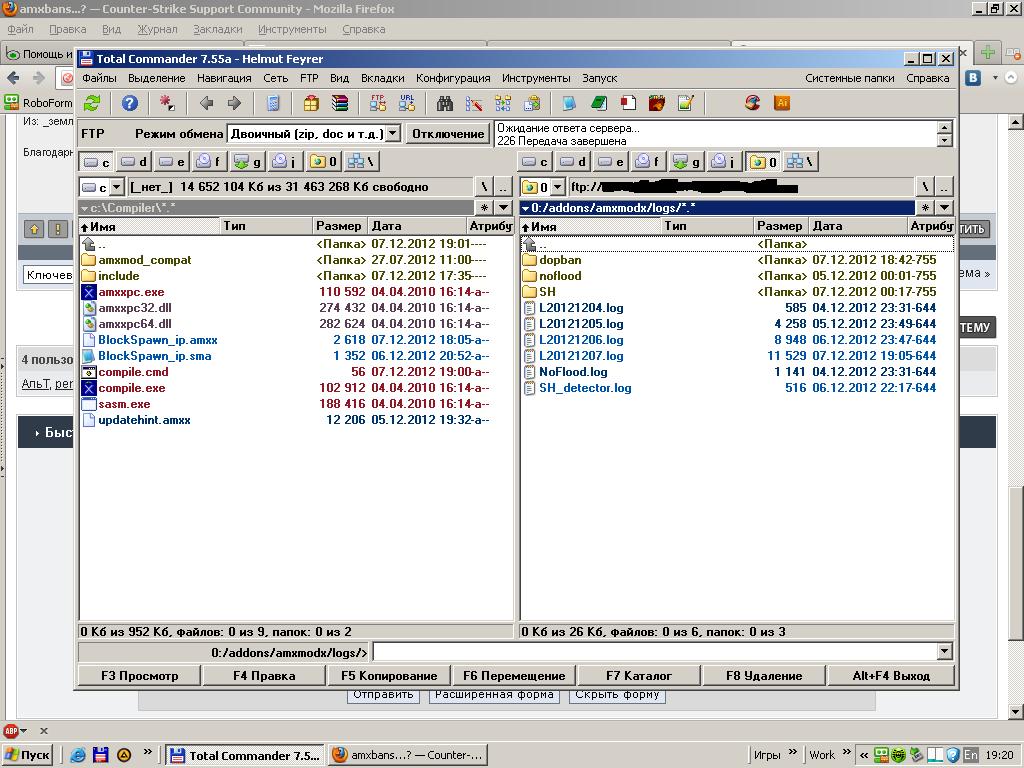Open Сеть menu

pyautogui.click(x=276, y=78)
